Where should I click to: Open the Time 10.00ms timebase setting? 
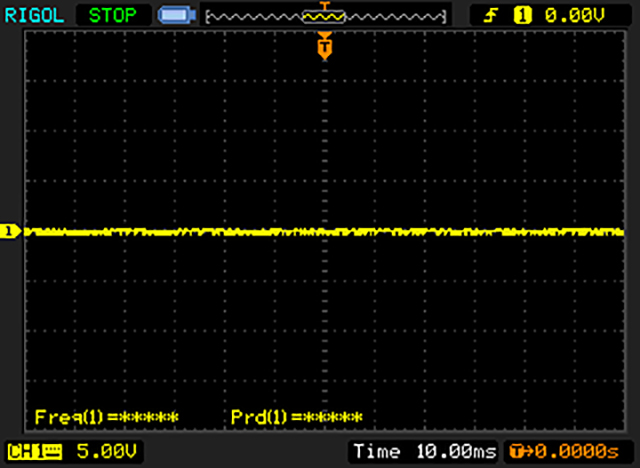point(425,451)
